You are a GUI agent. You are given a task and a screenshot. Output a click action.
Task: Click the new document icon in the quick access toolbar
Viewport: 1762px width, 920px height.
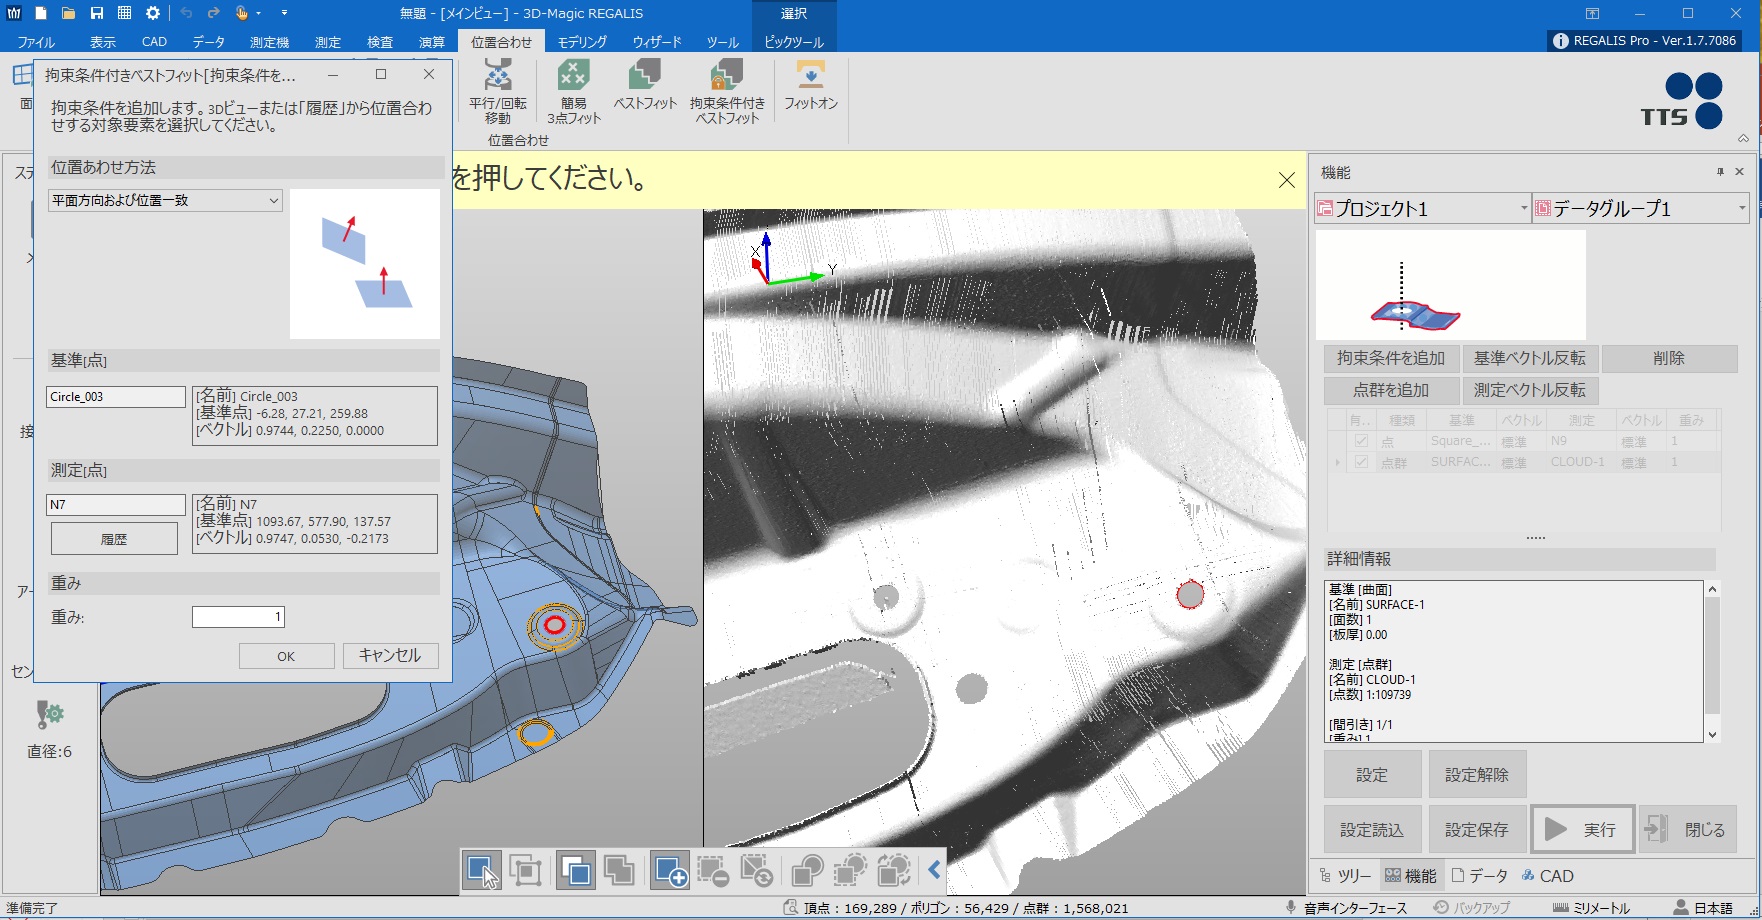click(x=41, y=13)
